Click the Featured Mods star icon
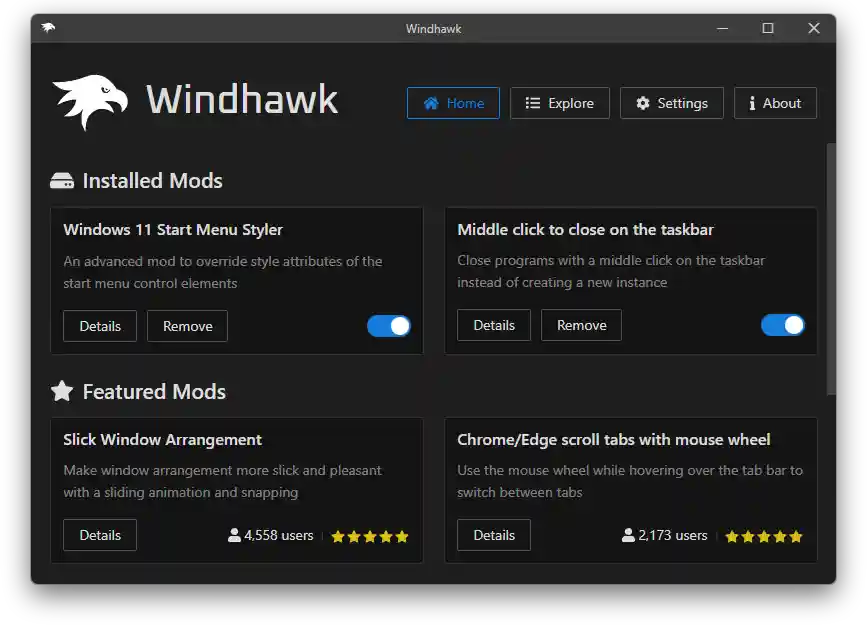The height and width of the screenshot is (625, 867). 61,391
